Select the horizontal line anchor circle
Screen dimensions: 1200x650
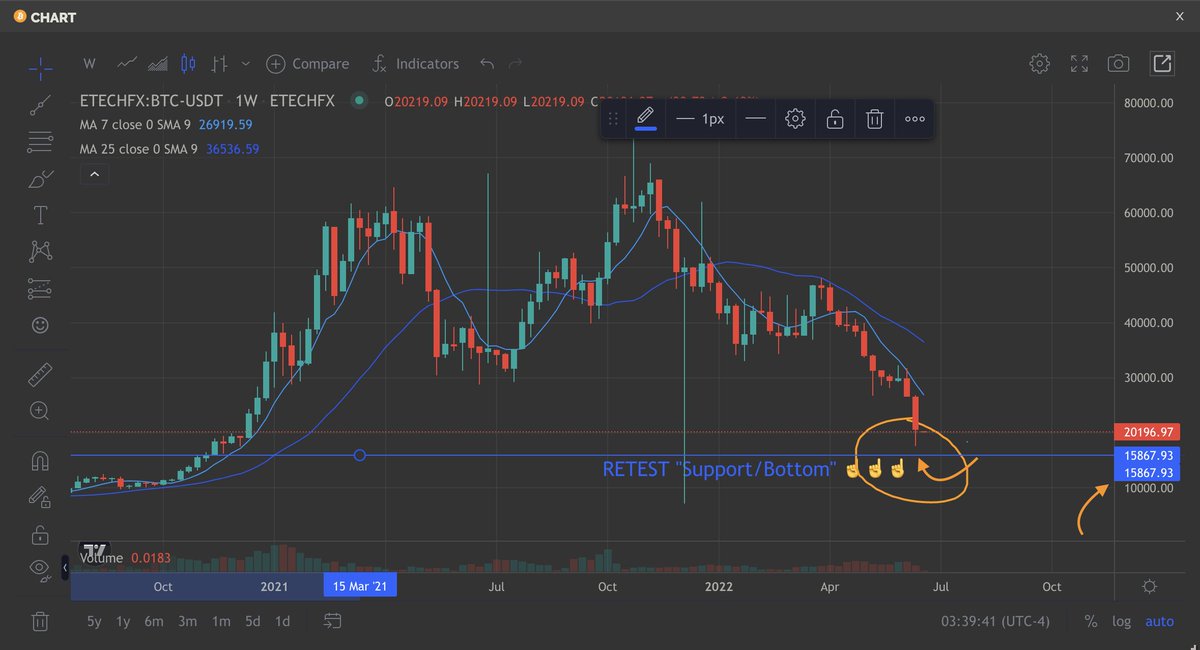pos(360,456)
